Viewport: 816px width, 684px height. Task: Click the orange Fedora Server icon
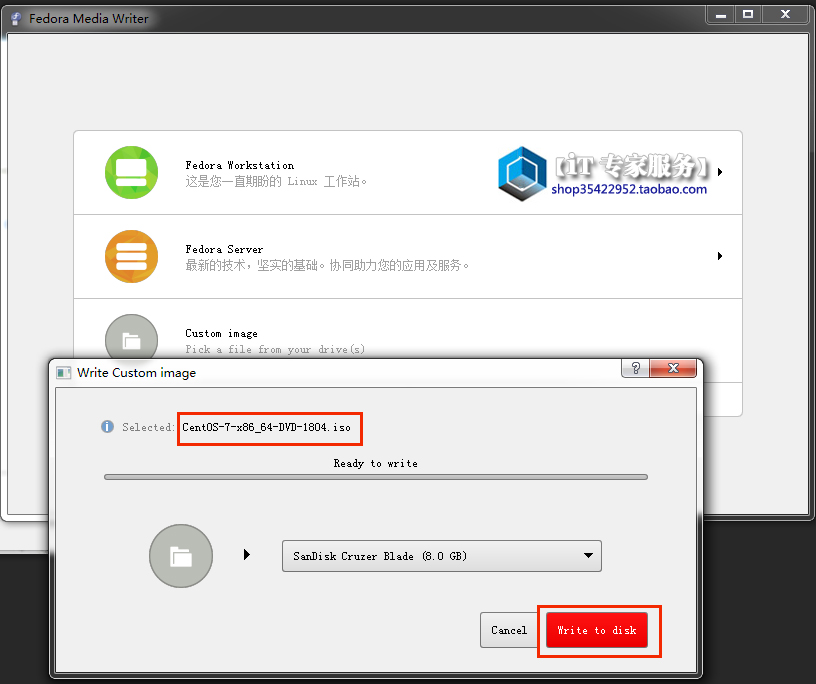click(x=131, y=256)
